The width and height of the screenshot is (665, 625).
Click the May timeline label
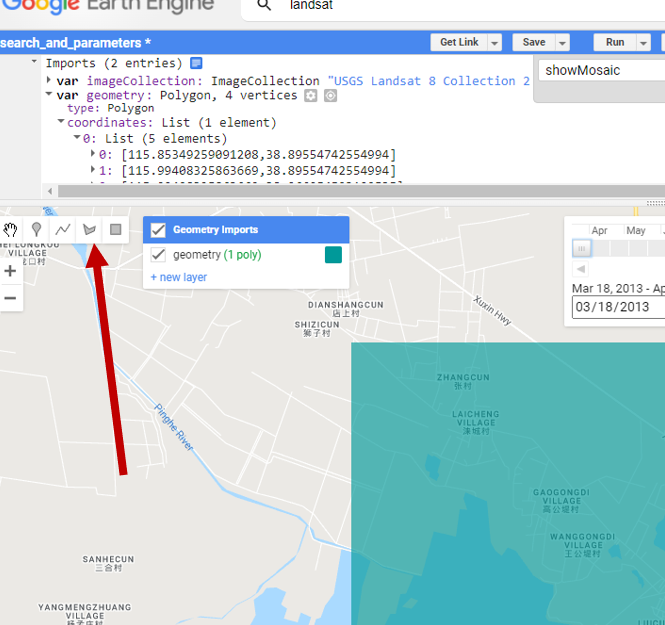(636, 231)
